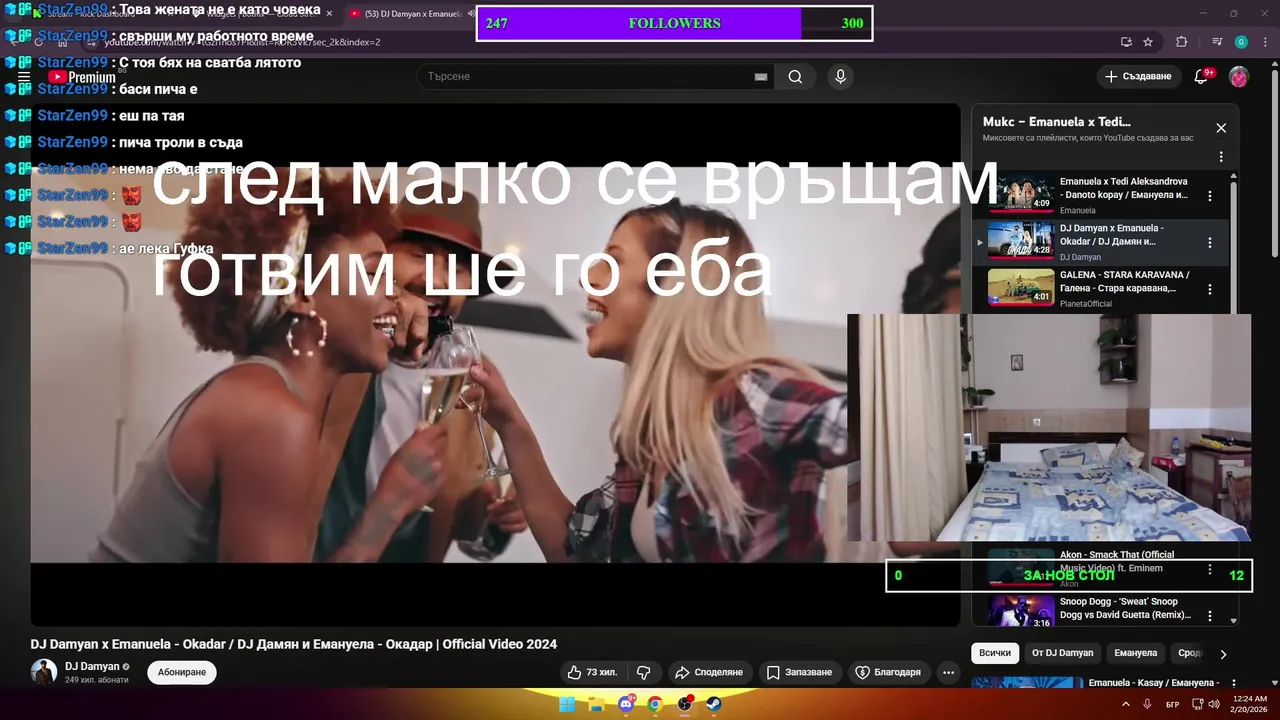Dislike the video with thumbs down
Screen dimensions: 1280x720
coord(644,672)
